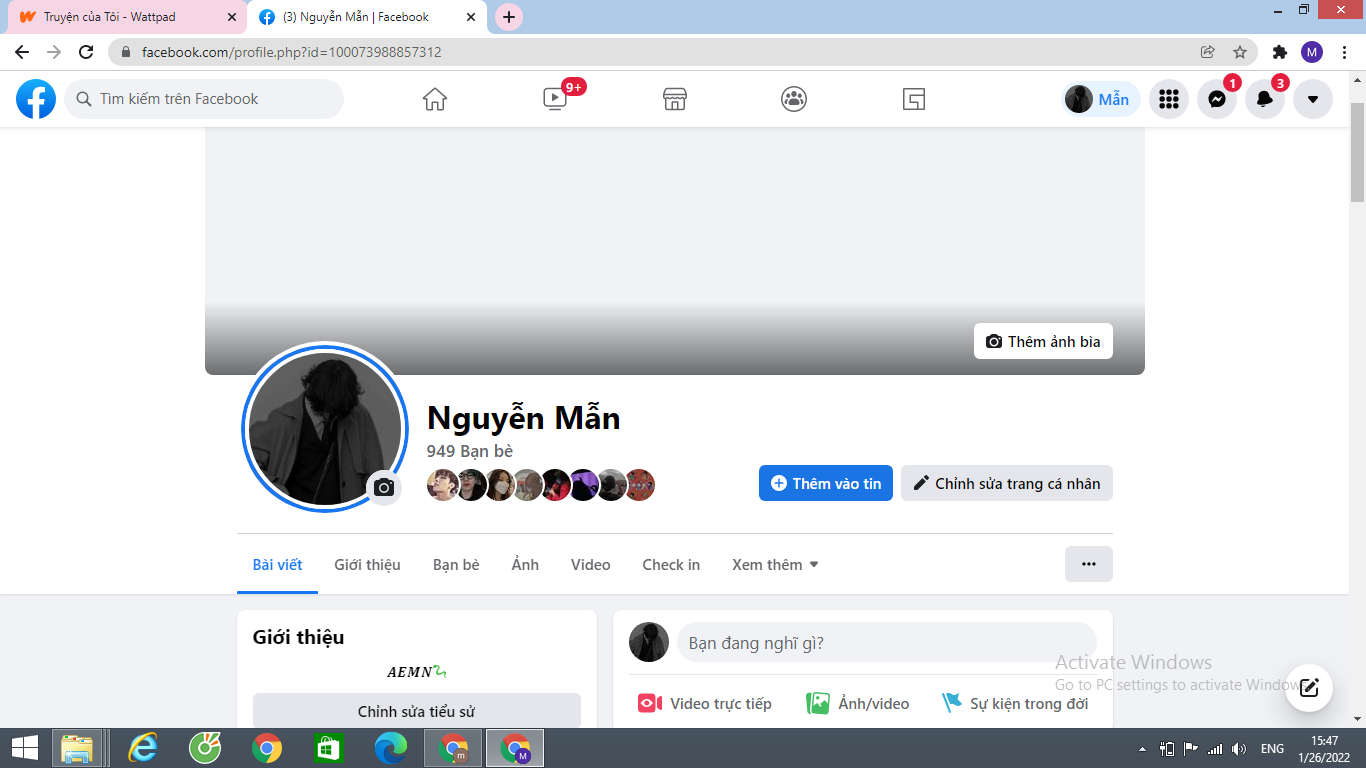Click small avatar beside post box
This screenshot has height=768, width=1366.
point(649,642)
